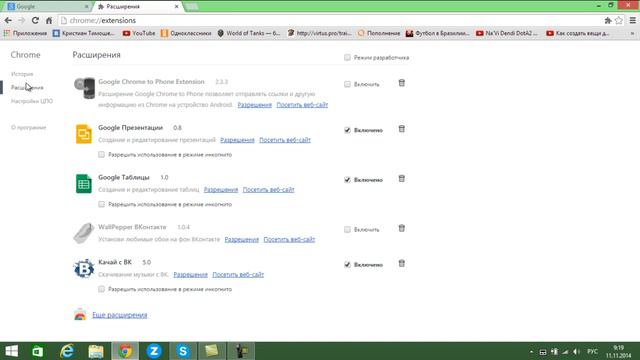The height and width of the screenshot is (360, 640).
Task: Click the browser forward arrow
Action: click(x=22, y=20)
